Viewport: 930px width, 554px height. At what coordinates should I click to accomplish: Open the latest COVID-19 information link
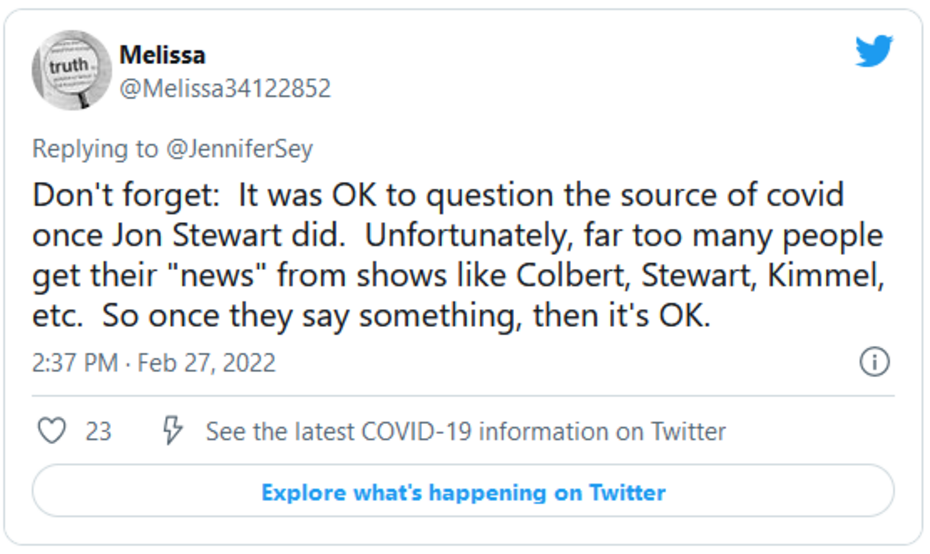(x=465, y=432)
